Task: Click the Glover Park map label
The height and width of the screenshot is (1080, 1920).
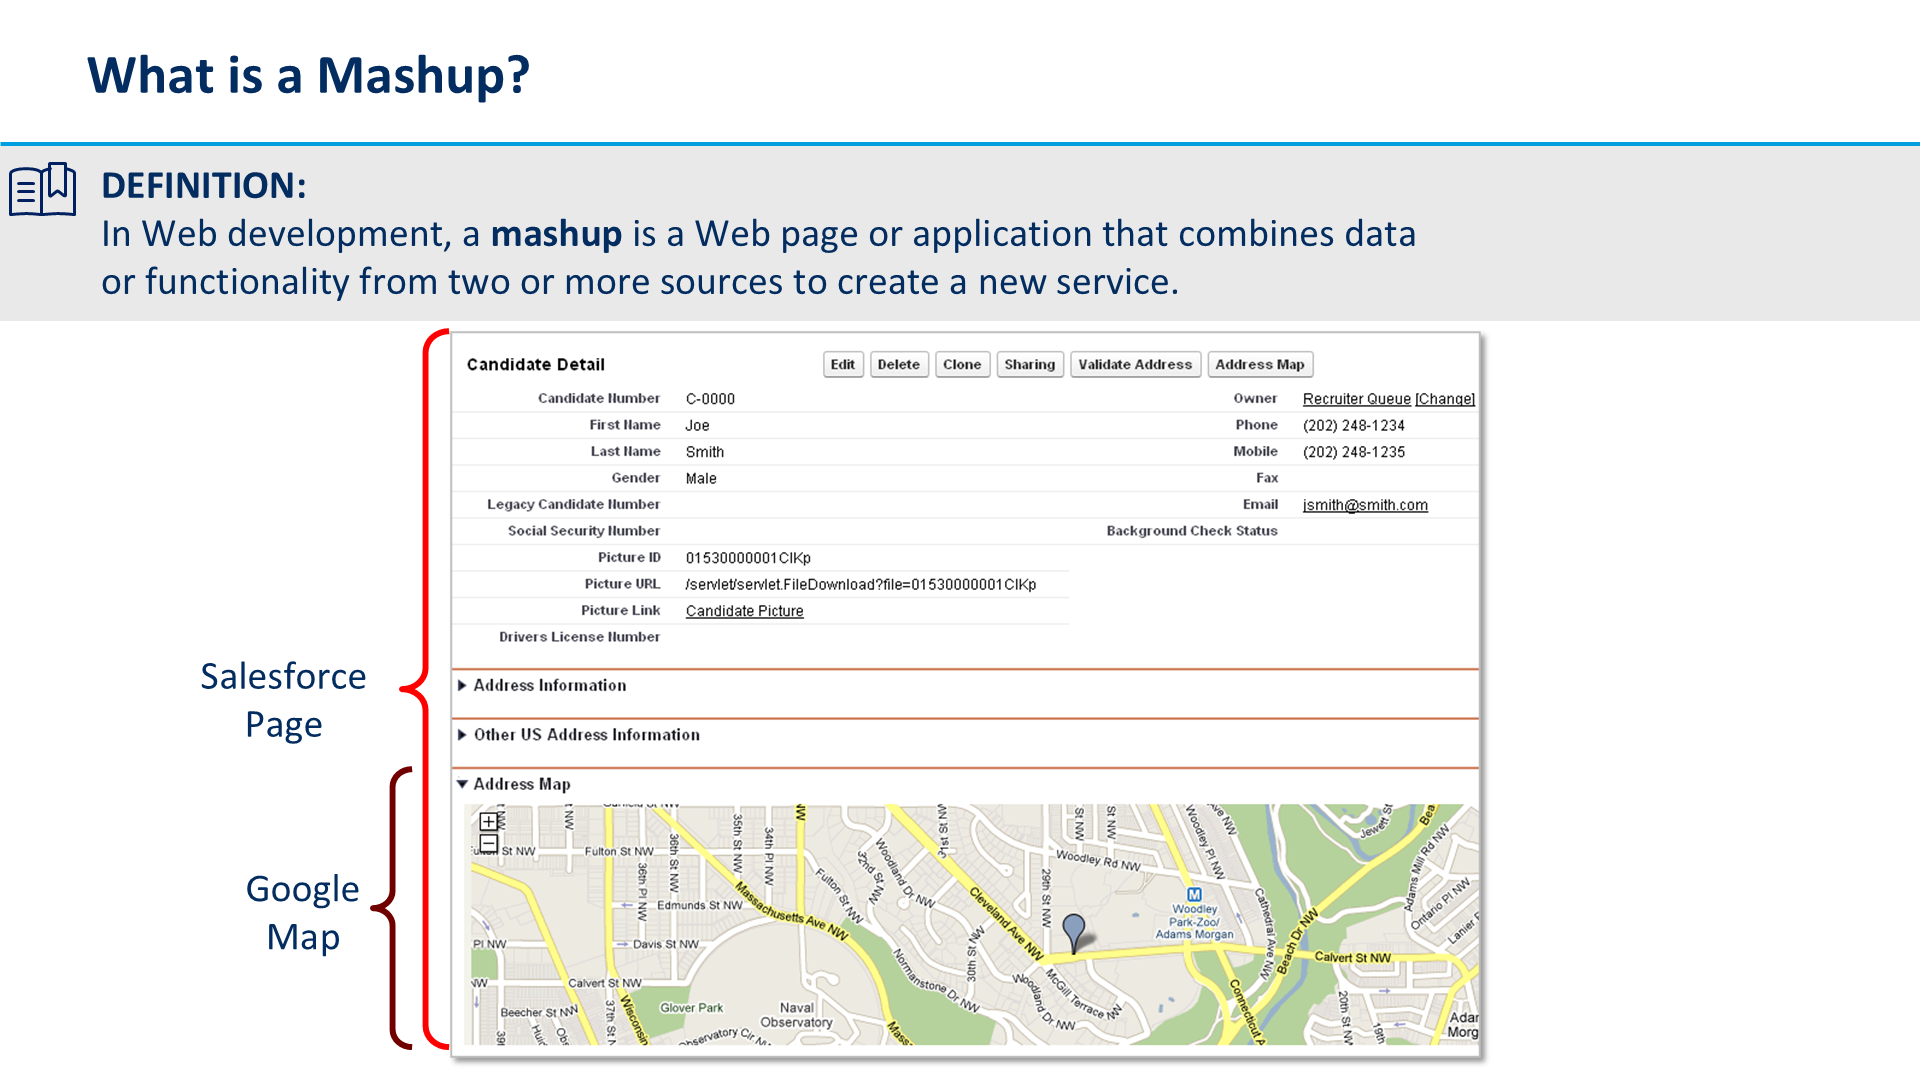Action: pyautogui.click(x=691, y=1008)
